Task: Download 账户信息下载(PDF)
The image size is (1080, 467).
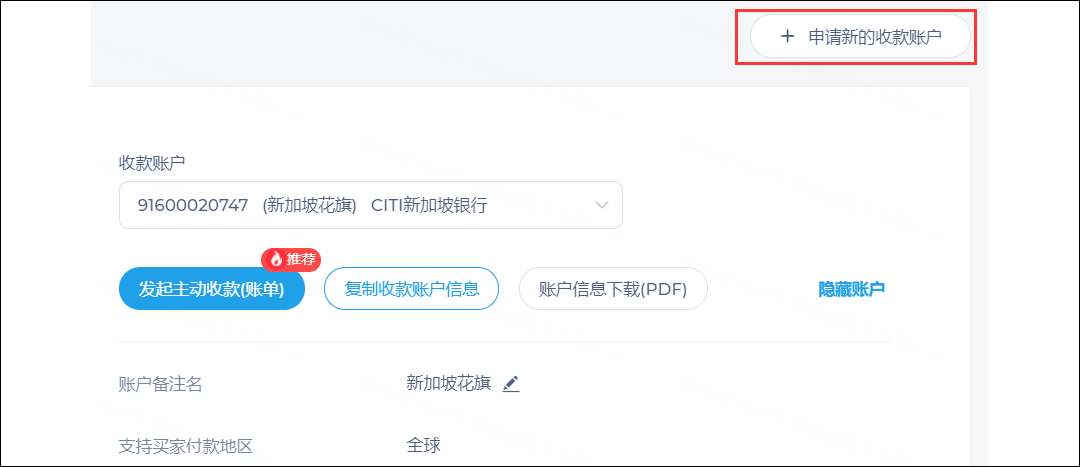Action: [613, 289]
